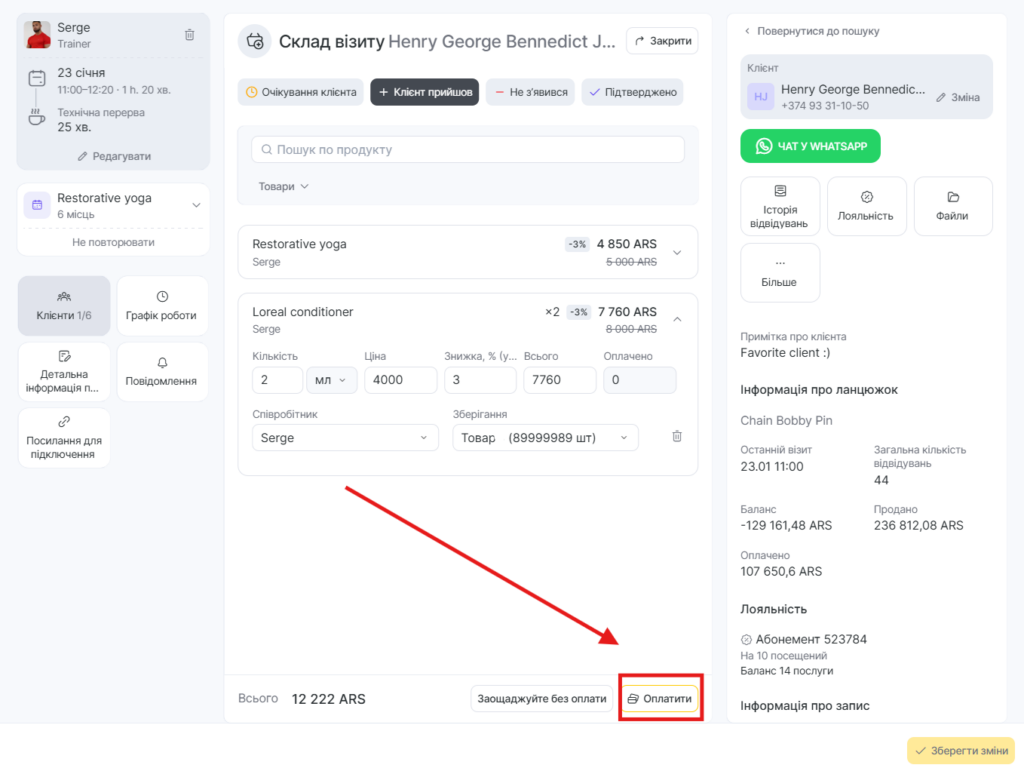Open work schedule tile
This screenshot has width=1024, height=771.
point(162,306)
